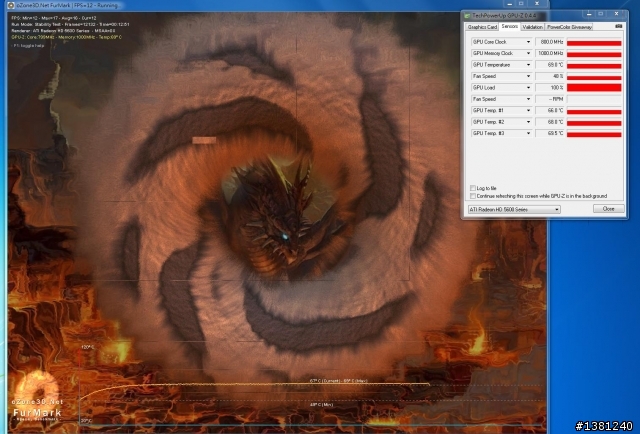Image resolution: width=640 pixels, height=434 pixels.
Task: Expand the GPU Temp. #3 dropdown
Action: coord(528,133)
